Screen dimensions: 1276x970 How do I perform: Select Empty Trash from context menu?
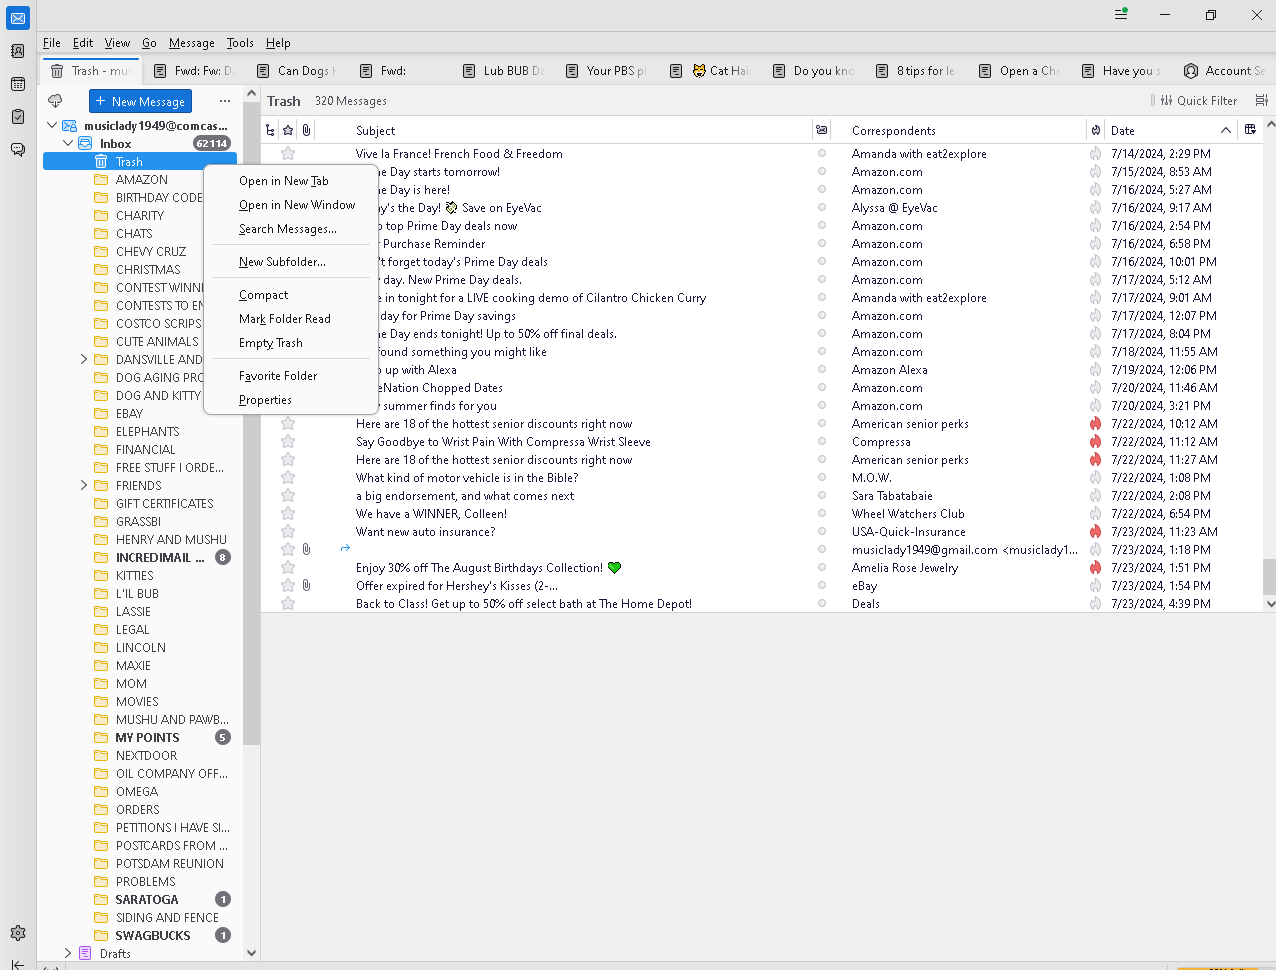tap(271, 343)
